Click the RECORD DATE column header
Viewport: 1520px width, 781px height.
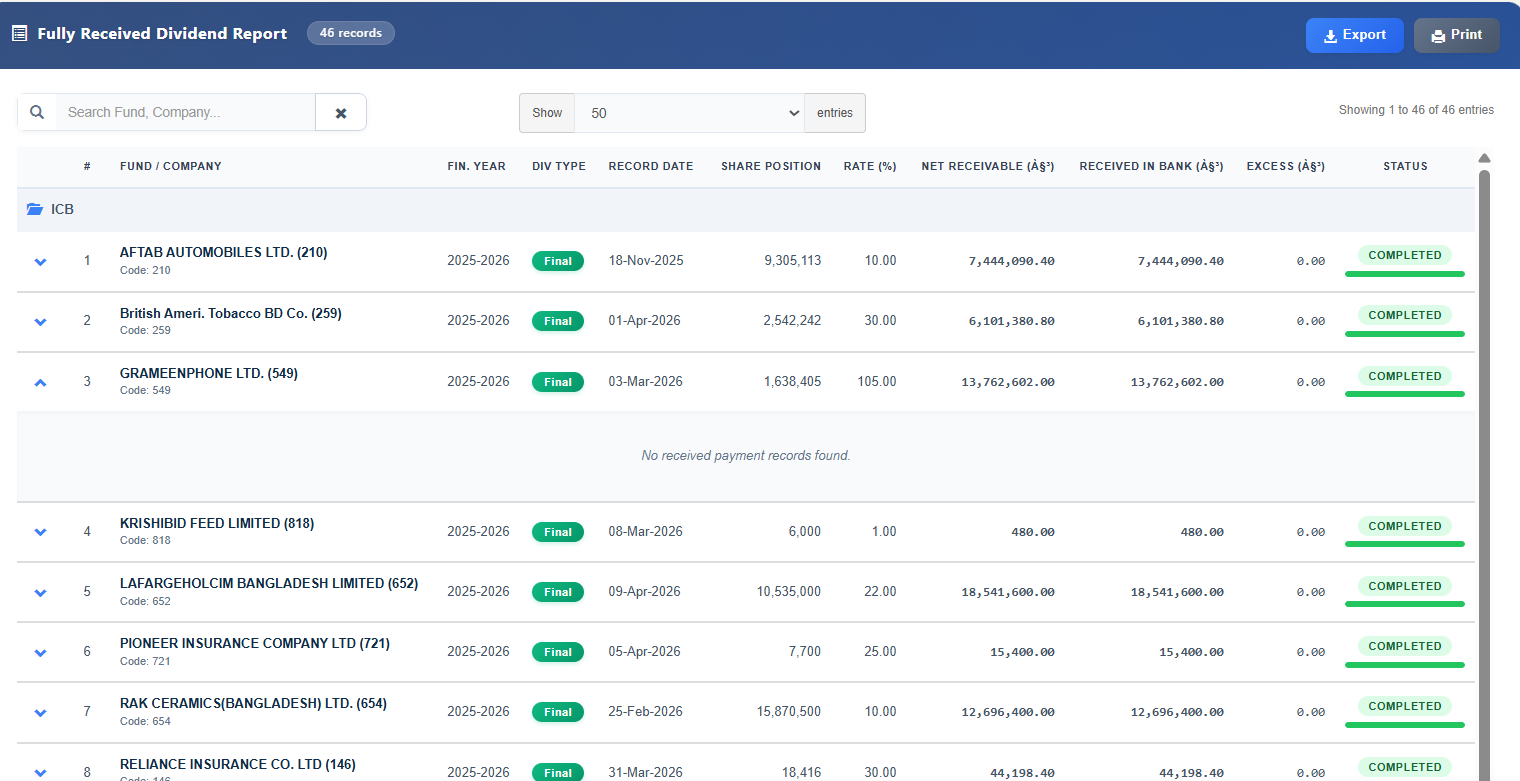pyautogui.click(x=651, y=166)
